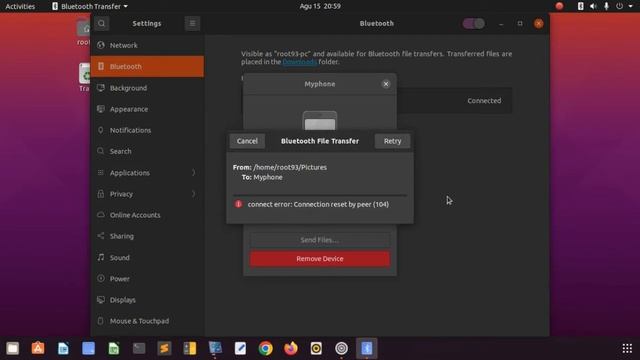Launch LibreOffice Calc from the dock
640x360 pixels.
coord(114,348)
